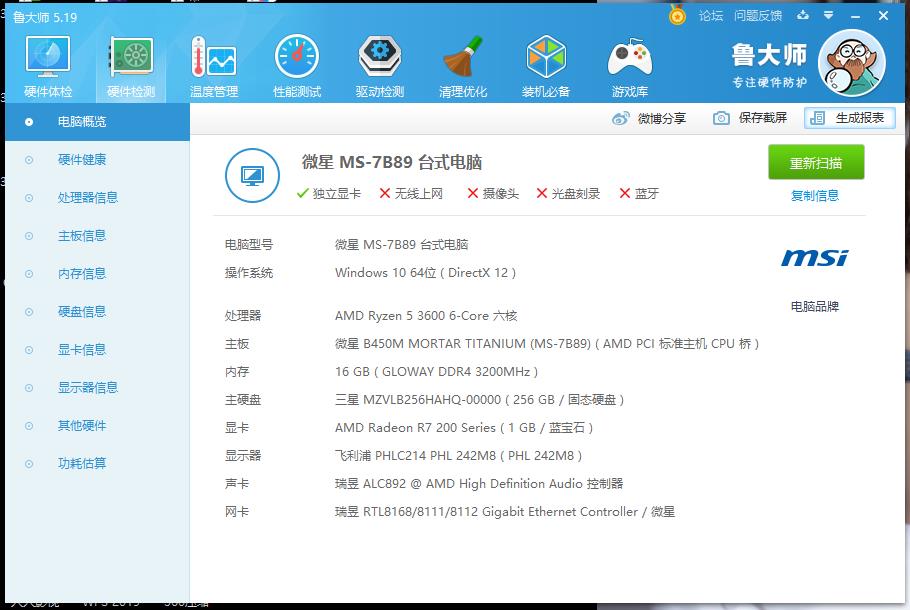Click AMD Radeon R7 200 Series value
The width and height of the screenshot is (910, 610).
[464, 428]
